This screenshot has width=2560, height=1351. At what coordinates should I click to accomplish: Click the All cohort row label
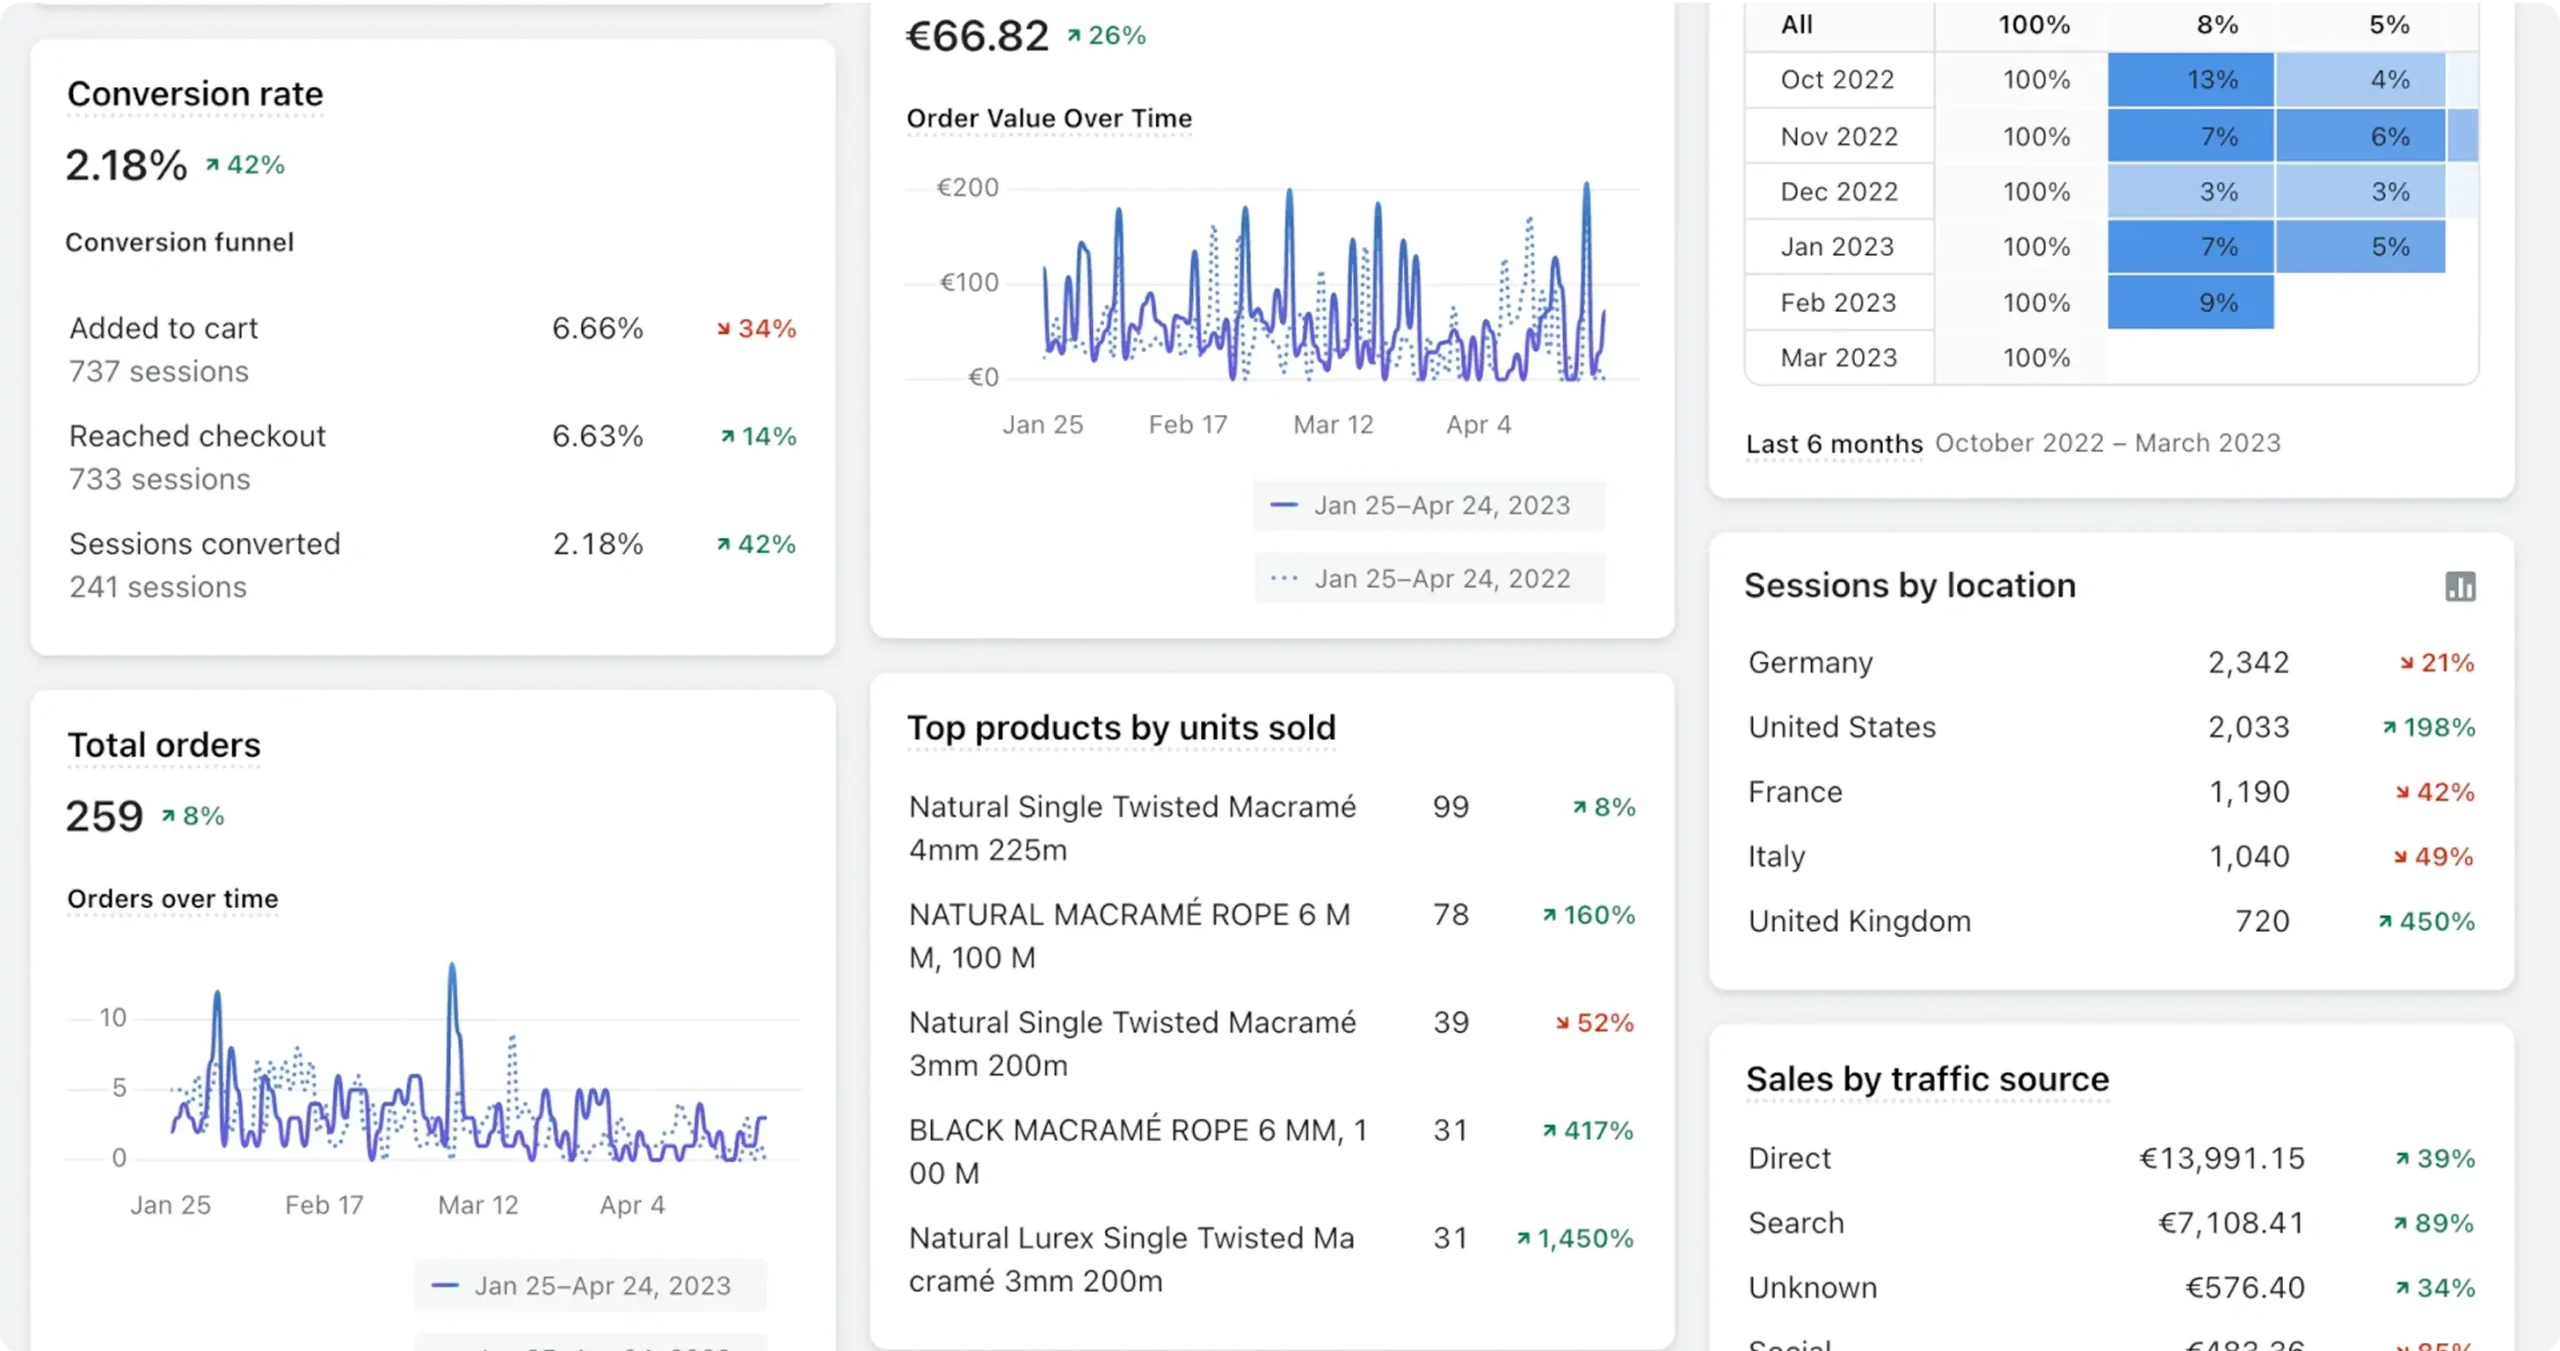[x=1797, y=25]
